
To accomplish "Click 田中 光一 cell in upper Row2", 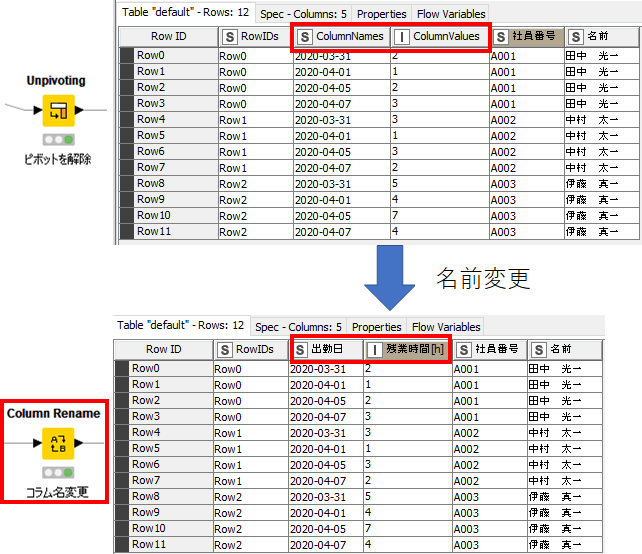I will coord(601,87).
